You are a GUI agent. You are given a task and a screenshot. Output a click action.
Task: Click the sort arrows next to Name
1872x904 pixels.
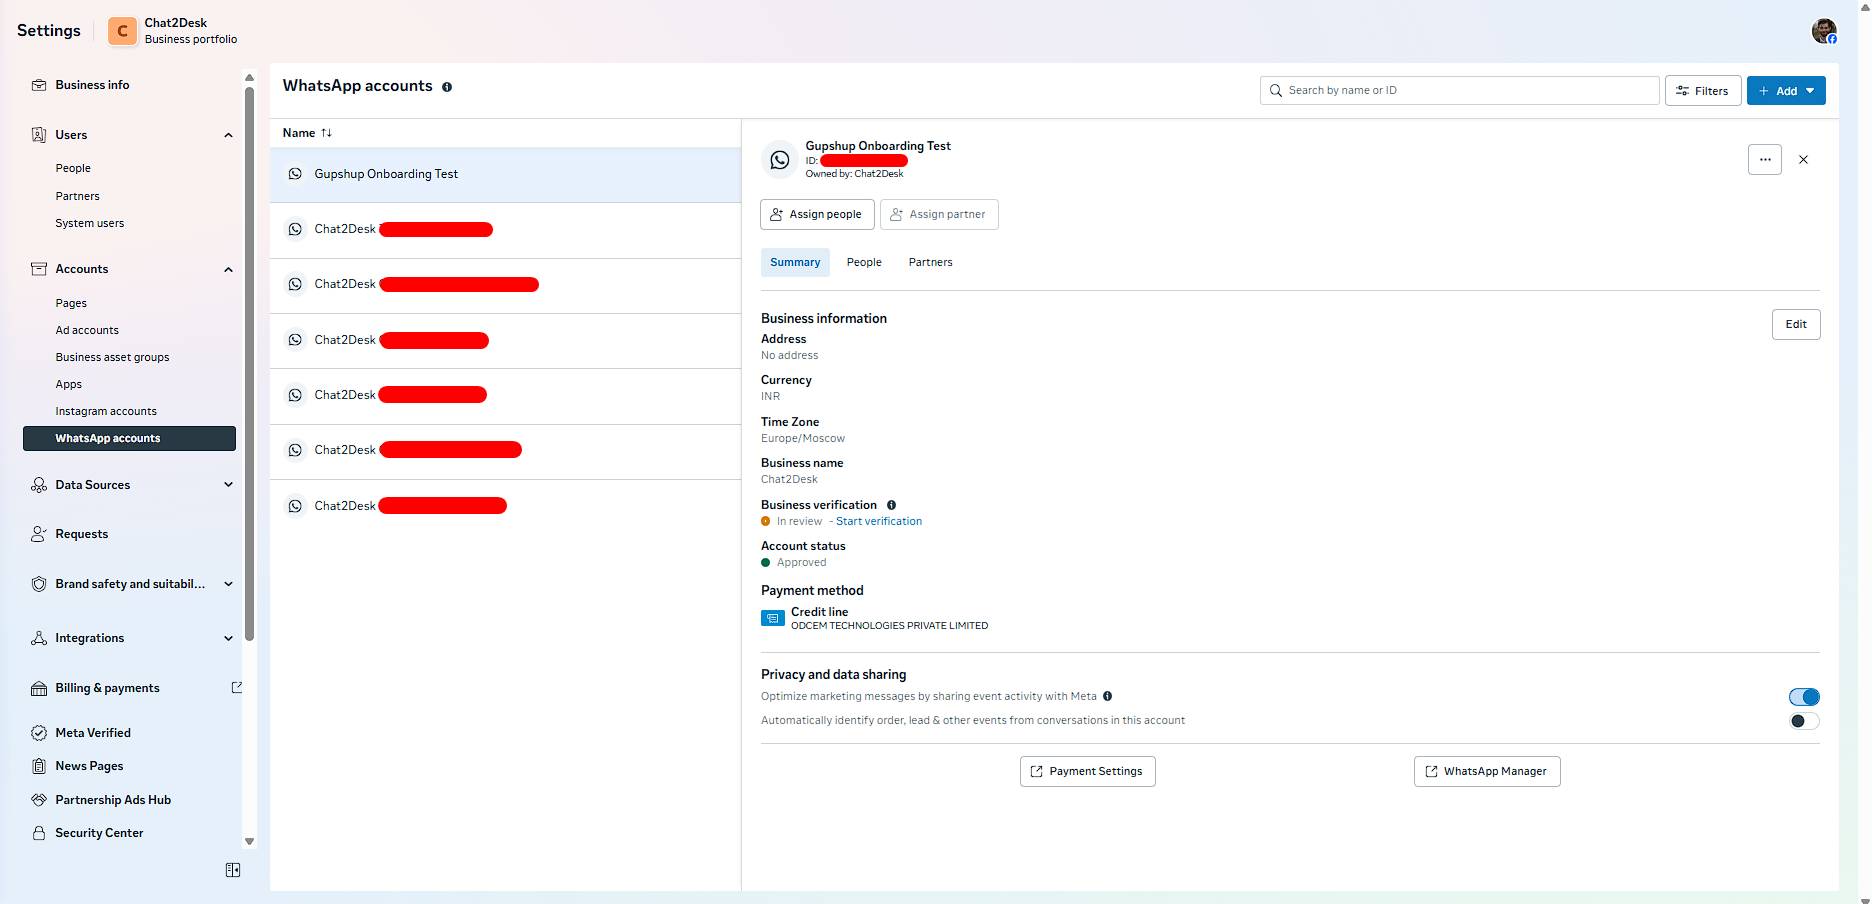coord(326,133)
